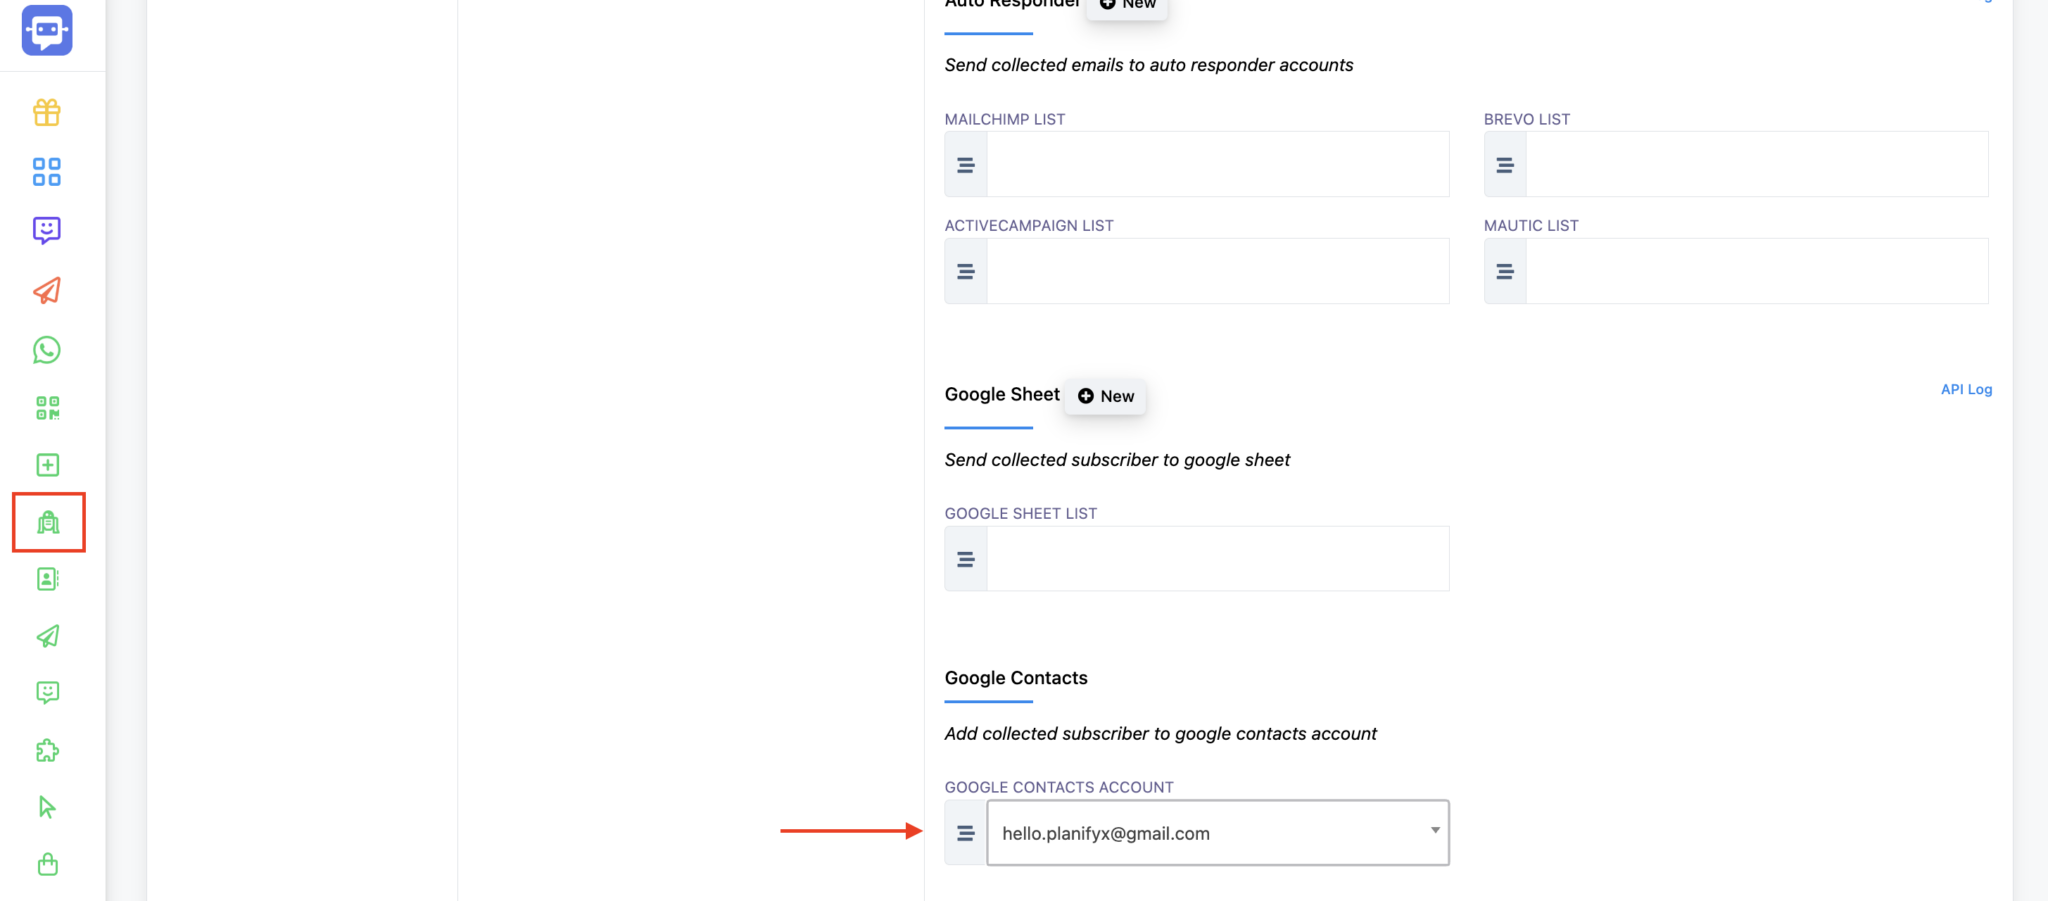This screenshot has width=2048, height=901.
Task: Click the GOOGLE SHEET LIST label
Action: pyautogui.click(x=1021, y=514)
